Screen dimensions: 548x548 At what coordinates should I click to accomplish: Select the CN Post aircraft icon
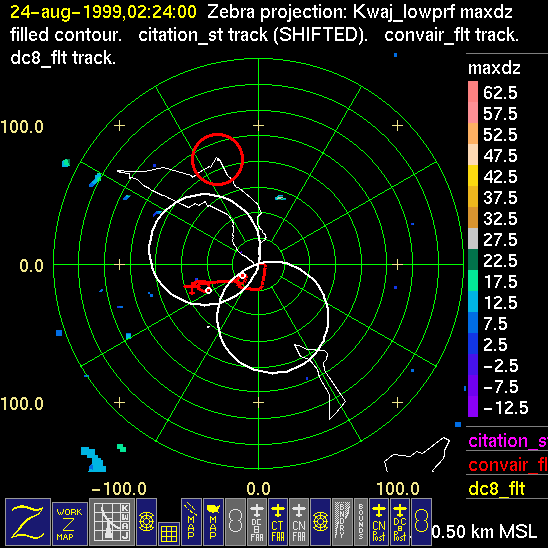[379, 522]
